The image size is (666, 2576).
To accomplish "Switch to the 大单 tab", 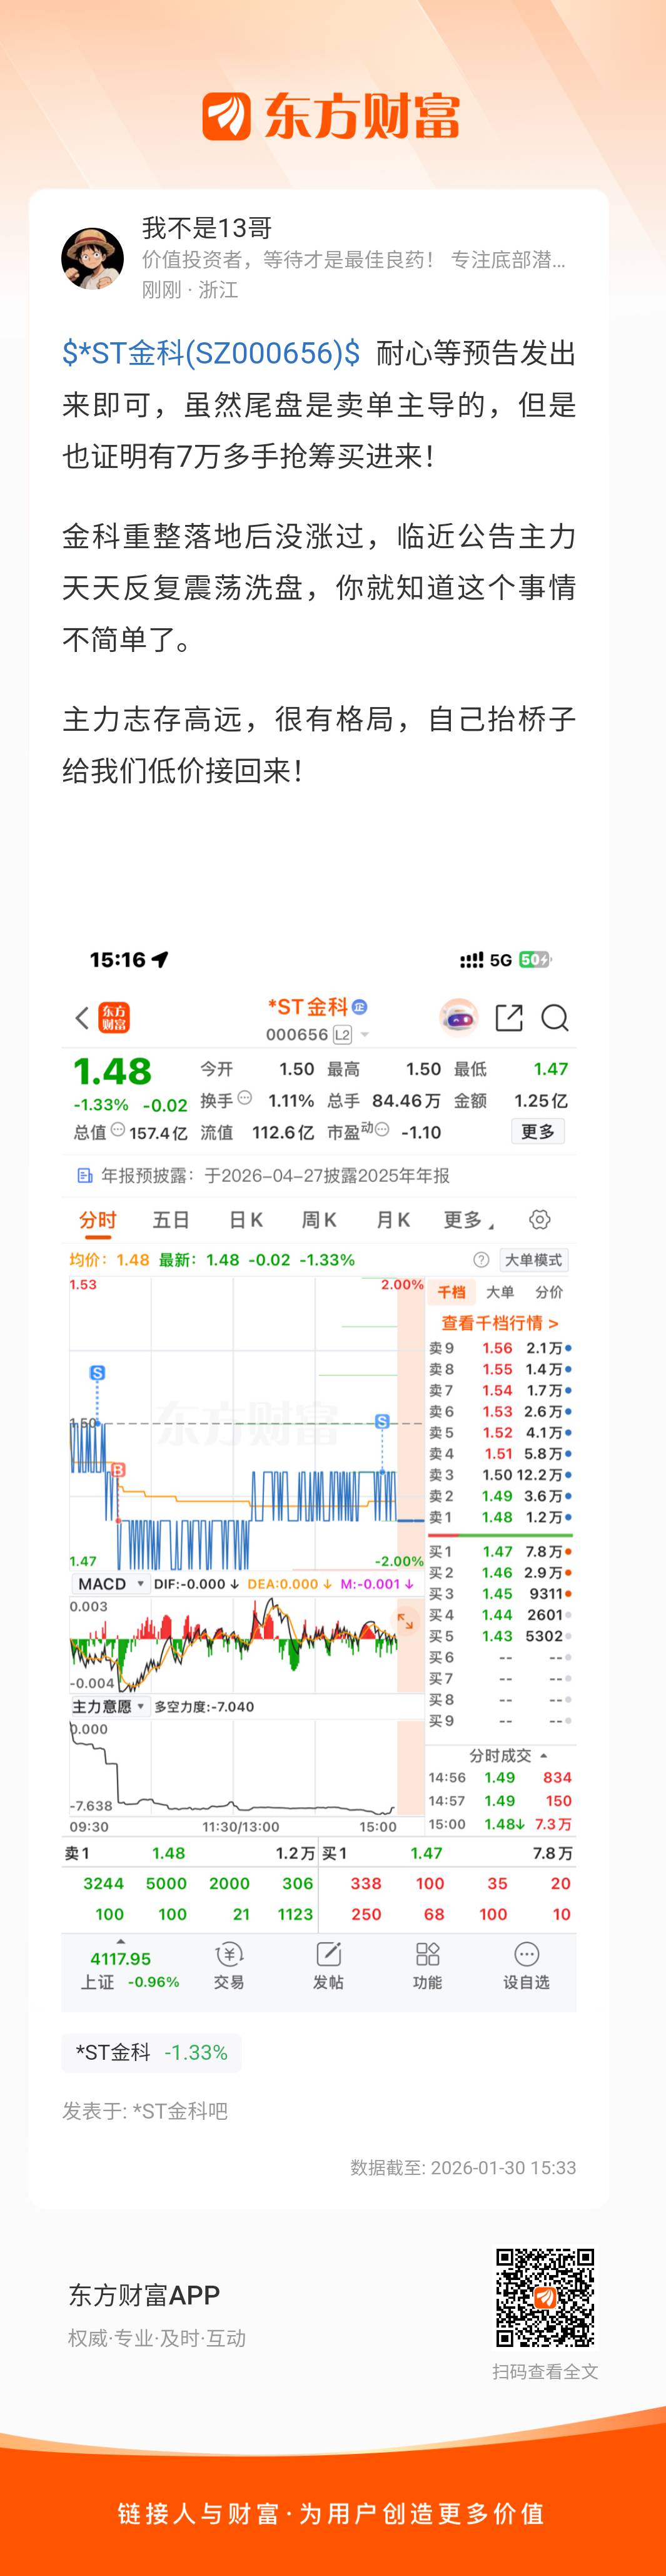I will click(x=500, y=1292).
